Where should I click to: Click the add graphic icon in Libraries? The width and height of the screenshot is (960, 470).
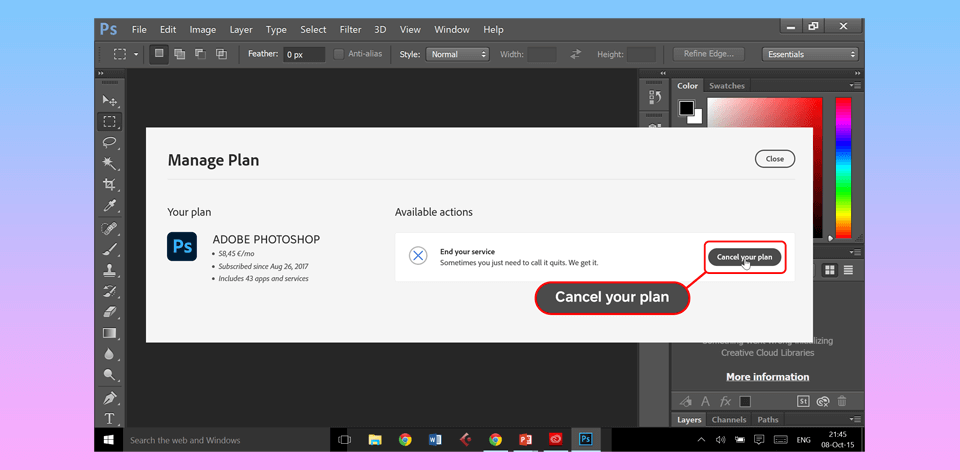686,401
